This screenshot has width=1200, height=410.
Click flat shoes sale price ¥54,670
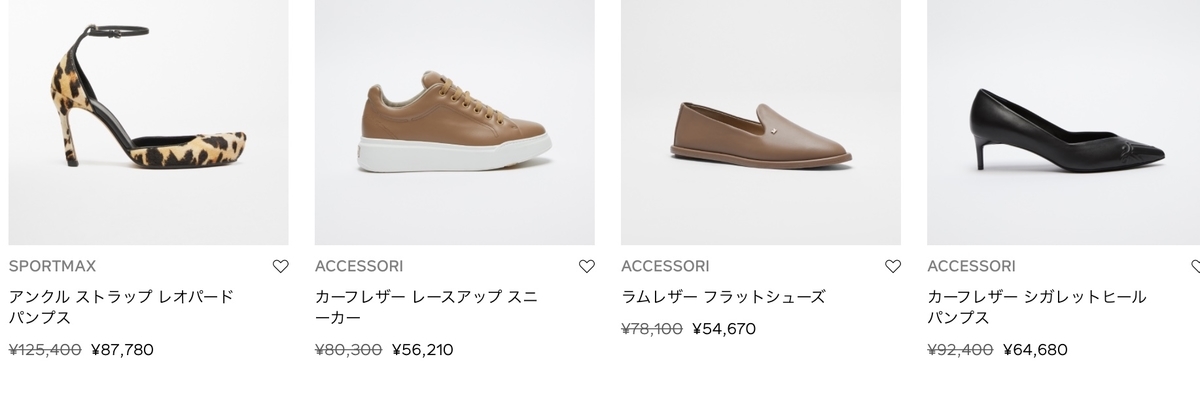tap(724, 329)
